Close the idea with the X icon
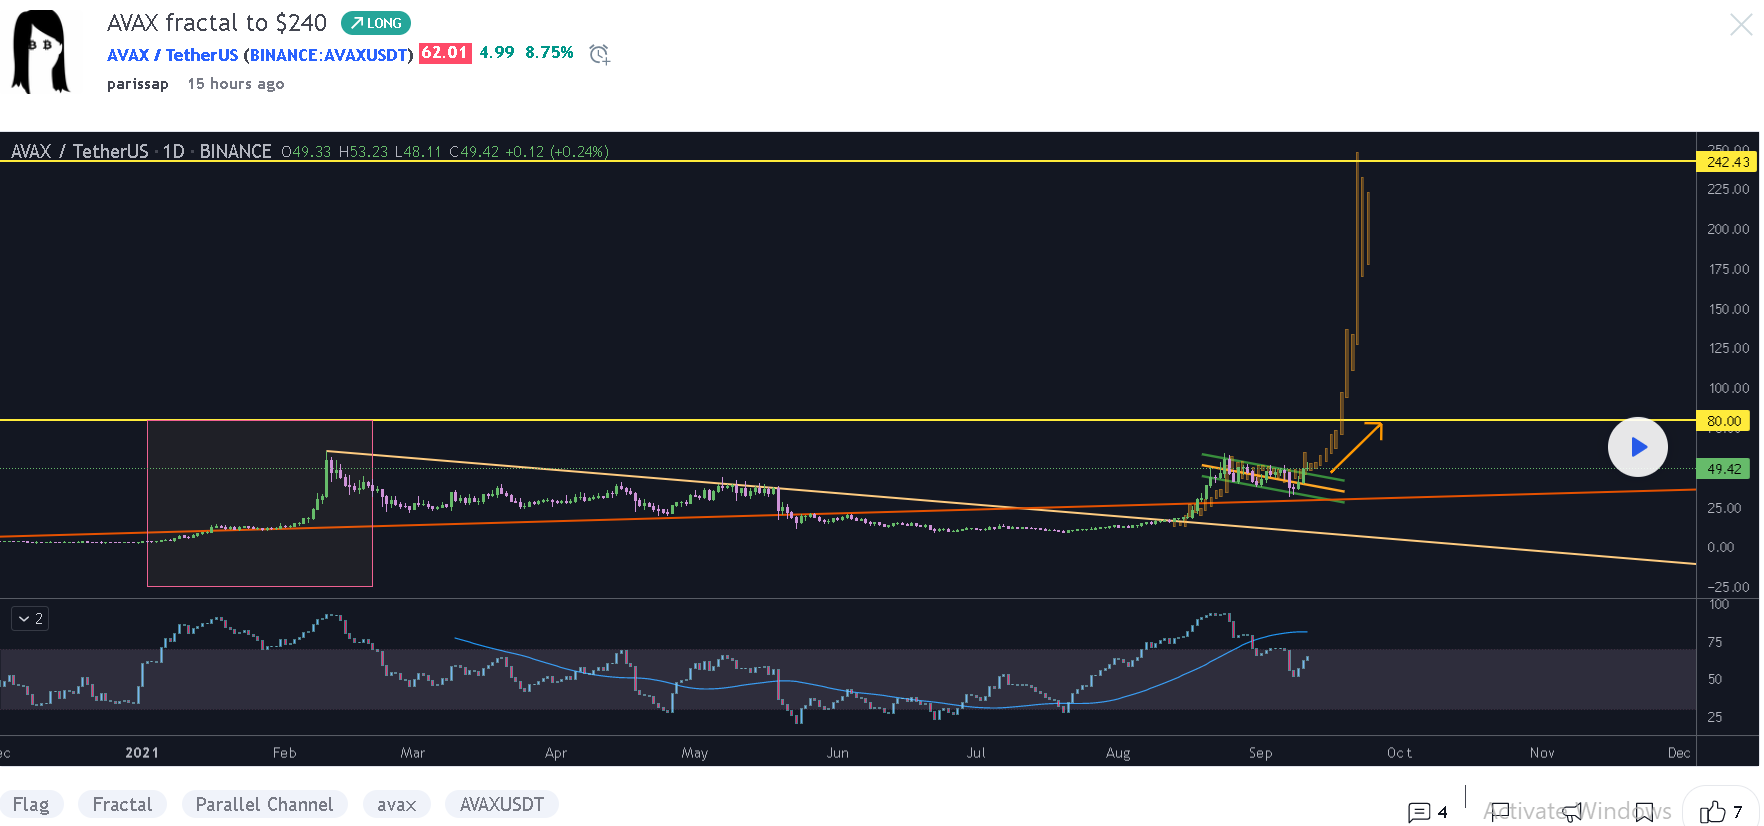 click(1741, 25)
